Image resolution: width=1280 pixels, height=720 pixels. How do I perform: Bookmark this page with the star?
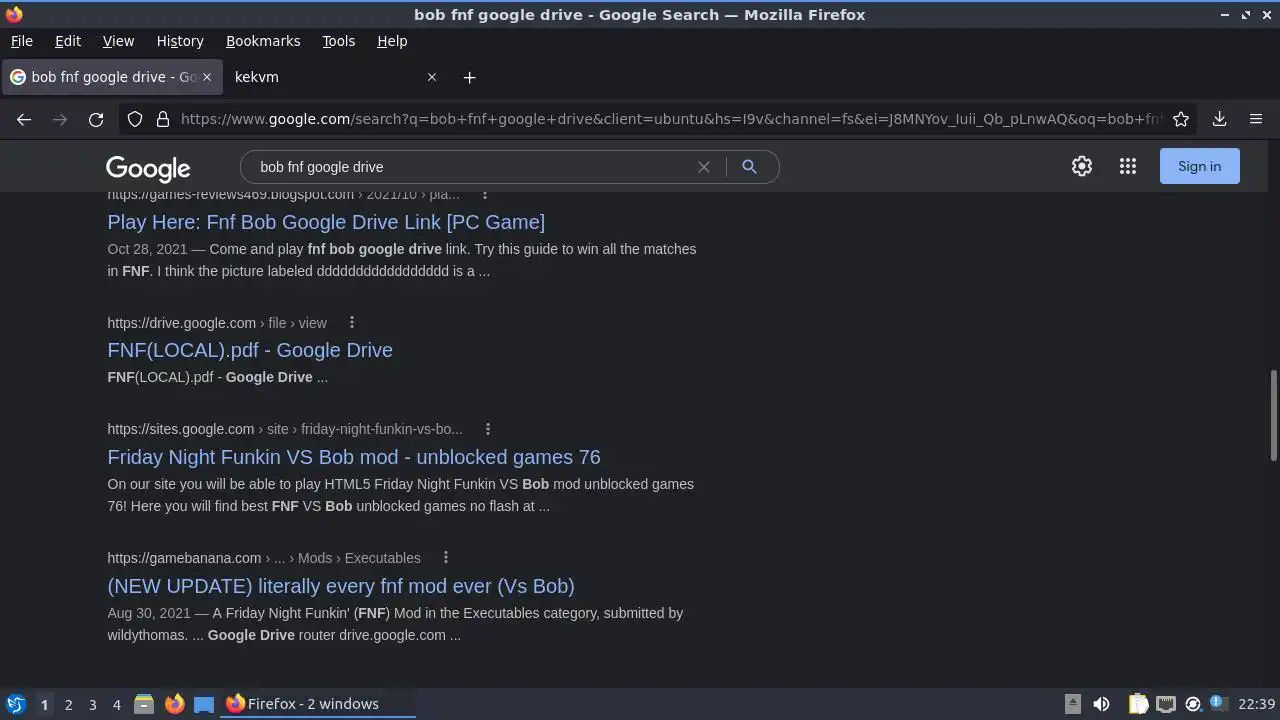point(1181,119)
